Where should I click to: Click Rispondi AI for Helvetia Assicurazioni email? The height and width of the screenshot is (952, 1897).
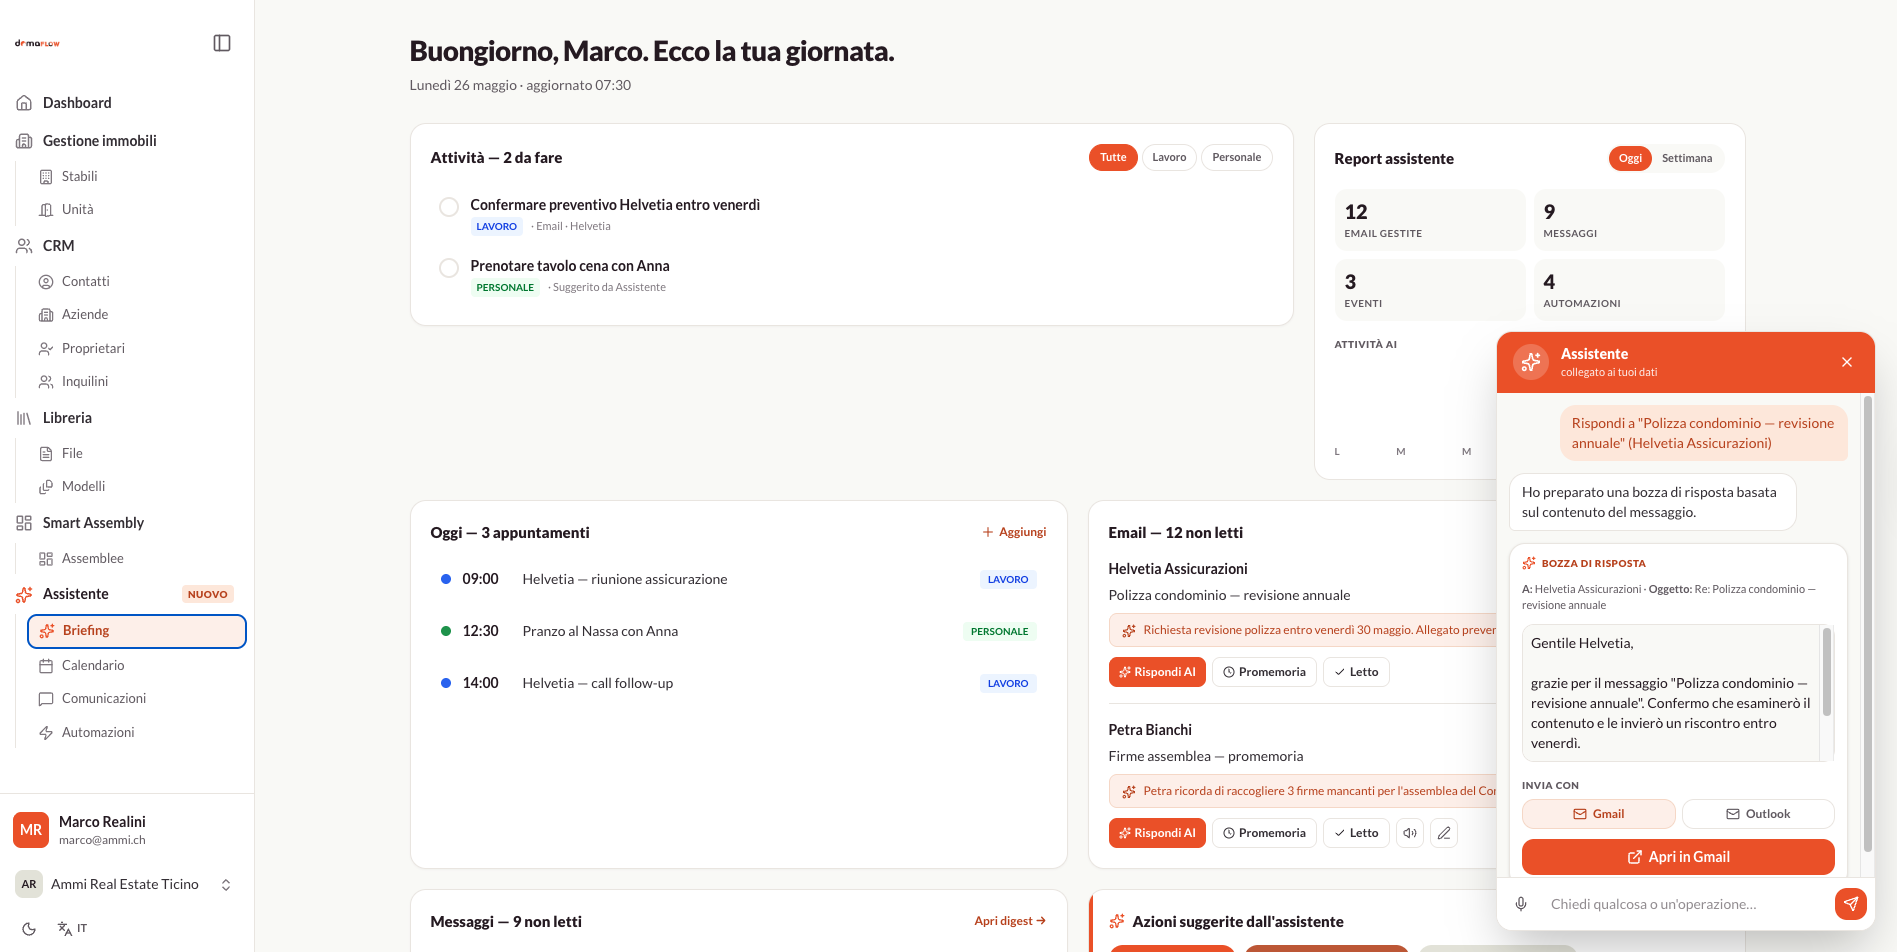coord(1157,672)
